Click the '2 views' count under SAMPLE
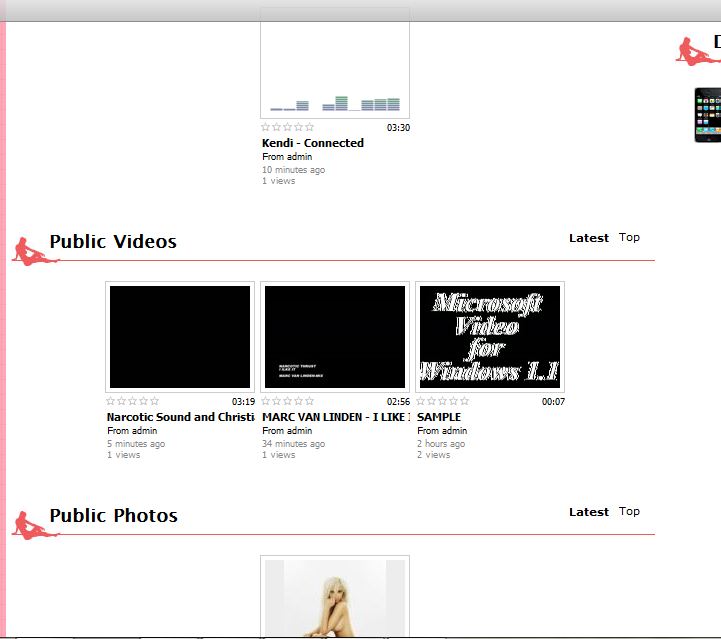The image size is (721, 639). [x=434, y=455]
